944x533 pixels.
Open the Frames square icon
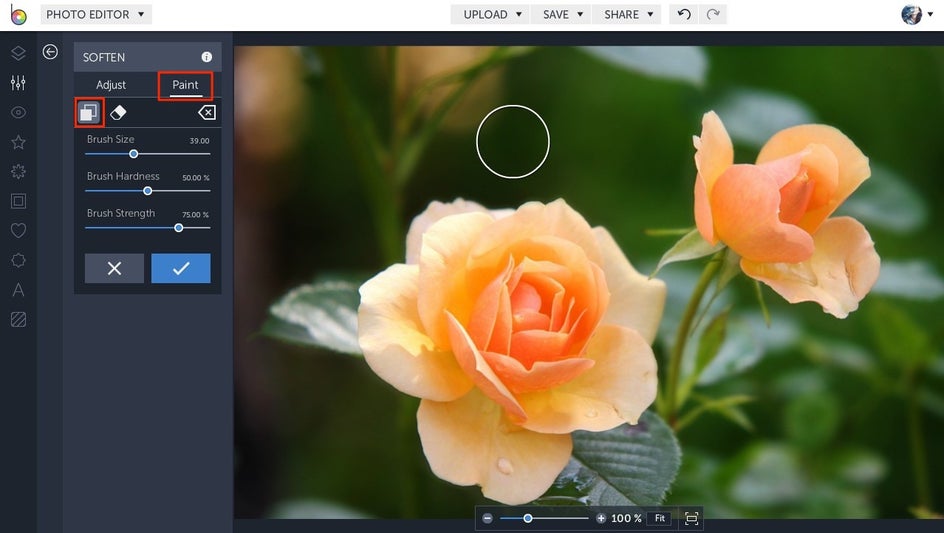pyautogui.click(x=18, y=201)
